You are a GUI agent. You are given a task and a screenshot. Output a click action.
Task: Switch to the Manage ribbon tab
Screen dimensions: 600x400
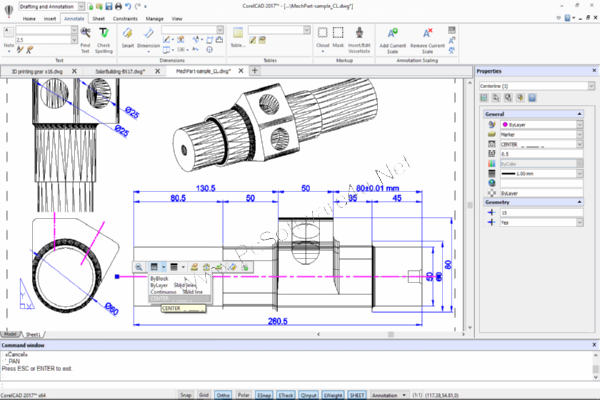coord(155,18)
